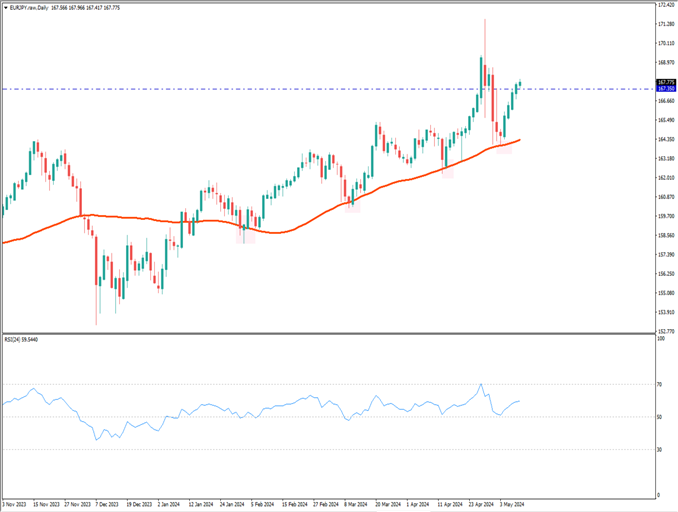
Task: Click the 3 Nov 2023 date label
Action: 17,505
